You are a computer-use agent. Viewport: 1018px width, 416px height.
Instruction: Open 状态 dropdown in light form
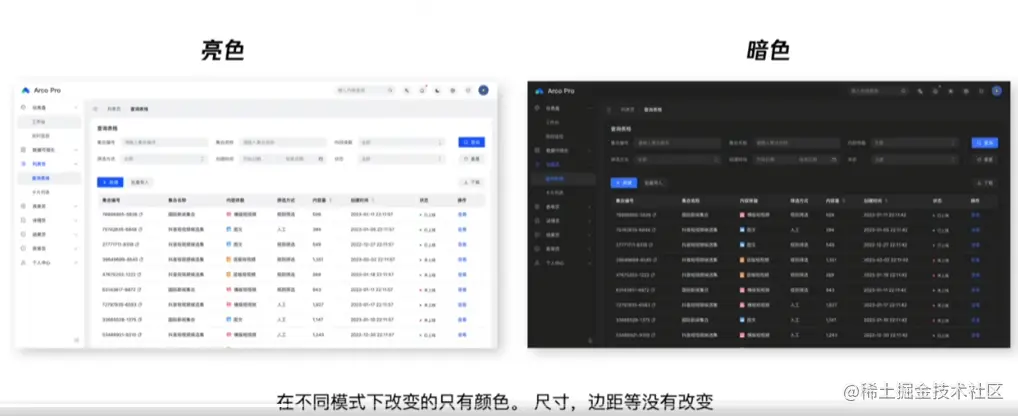point(402,158)
